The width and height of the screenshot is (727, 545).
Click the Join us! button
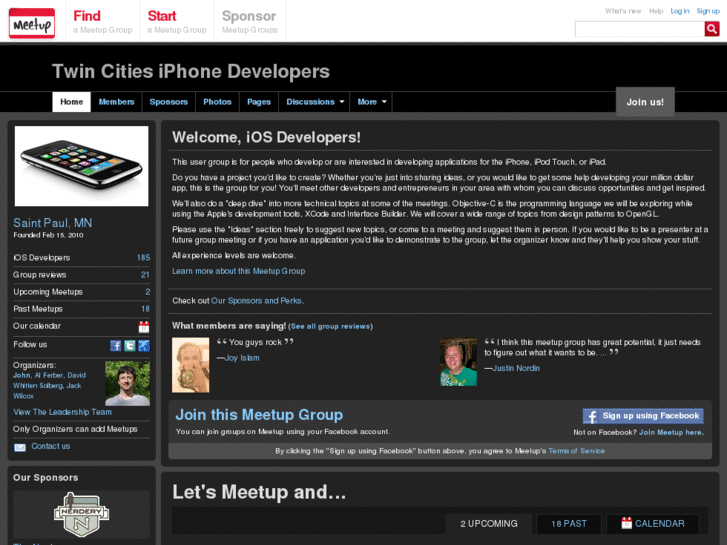tap(645, 102)
